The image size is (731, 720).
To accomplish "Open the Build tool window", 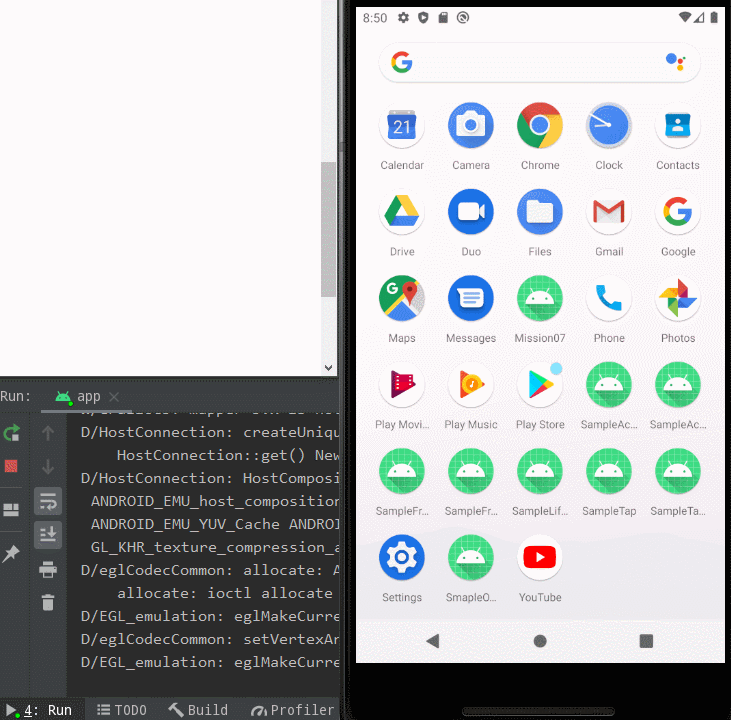I will [198, 710].
